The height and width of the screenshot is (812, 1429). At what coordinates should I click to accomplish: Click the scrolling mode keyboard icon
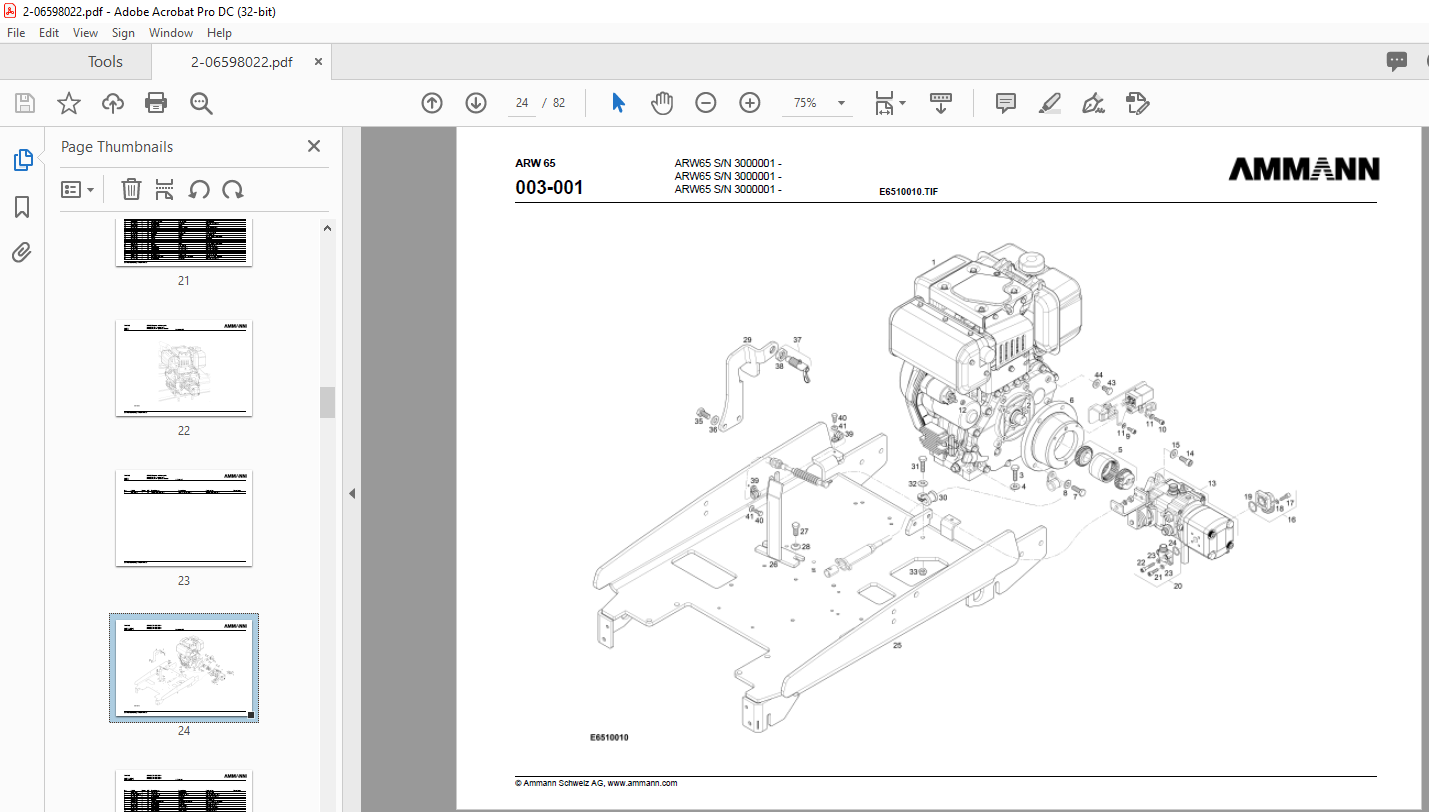[x=941, y=103]
